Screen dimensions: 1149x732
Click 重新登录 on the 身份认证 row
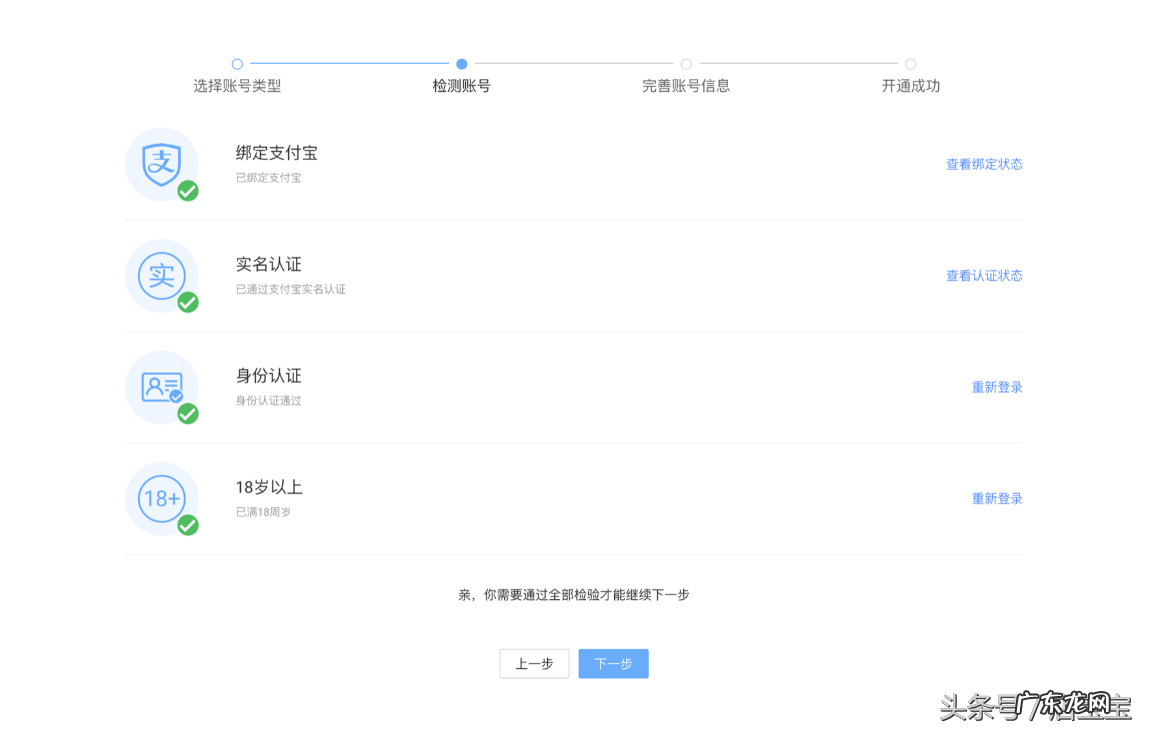pos(995,387)
